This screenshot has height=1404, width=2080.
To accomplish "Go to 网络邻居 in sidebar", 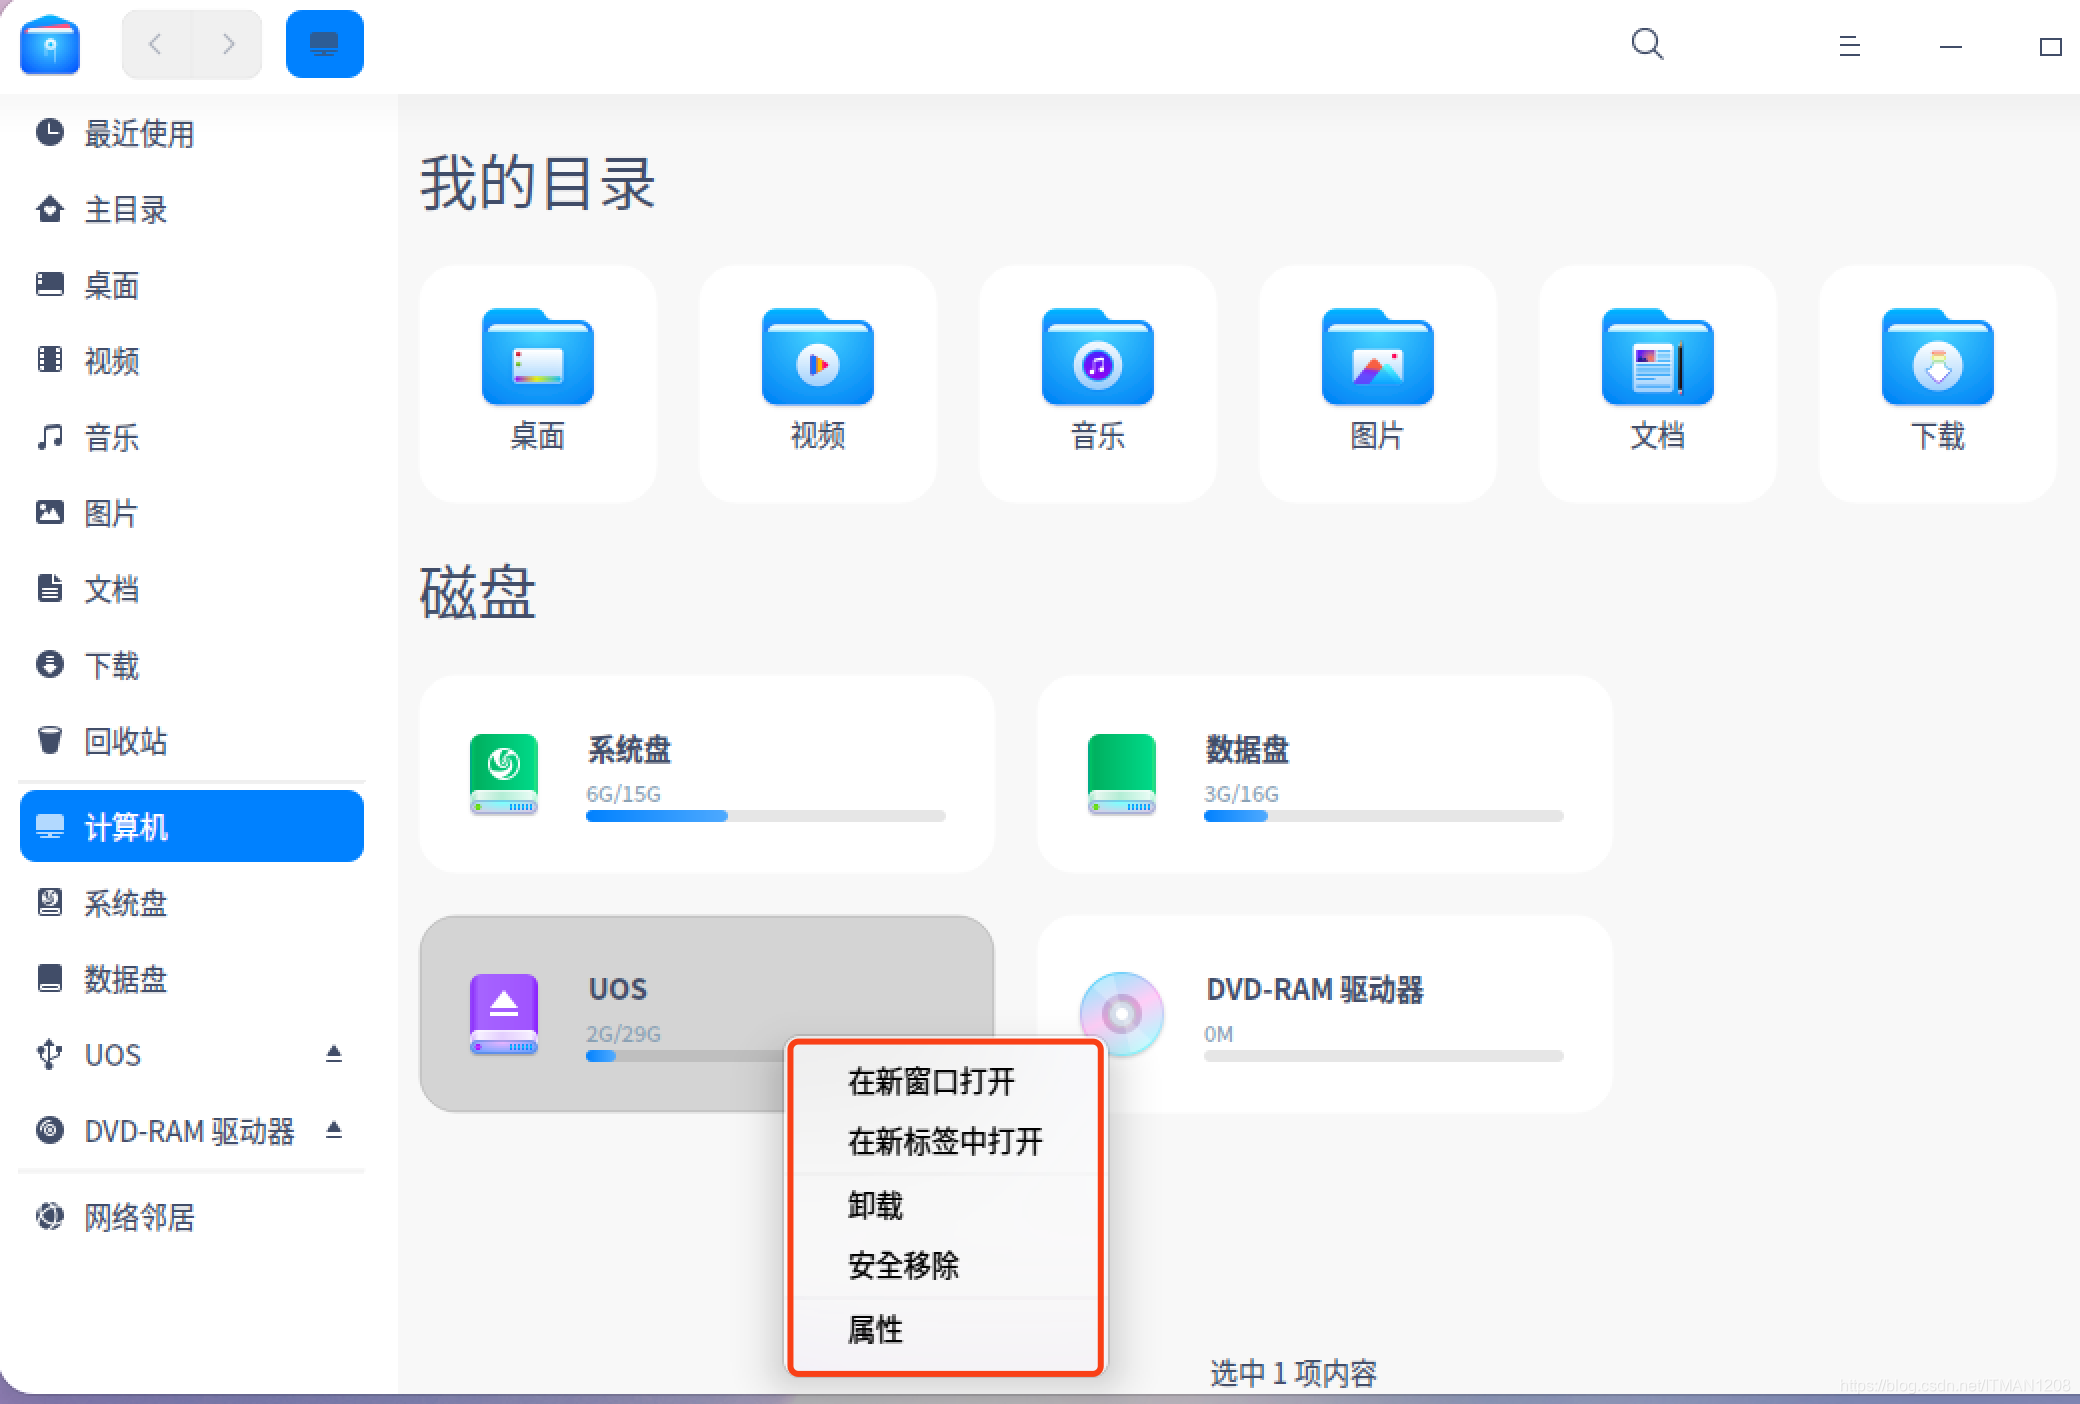I will (x=139, y=1217).
